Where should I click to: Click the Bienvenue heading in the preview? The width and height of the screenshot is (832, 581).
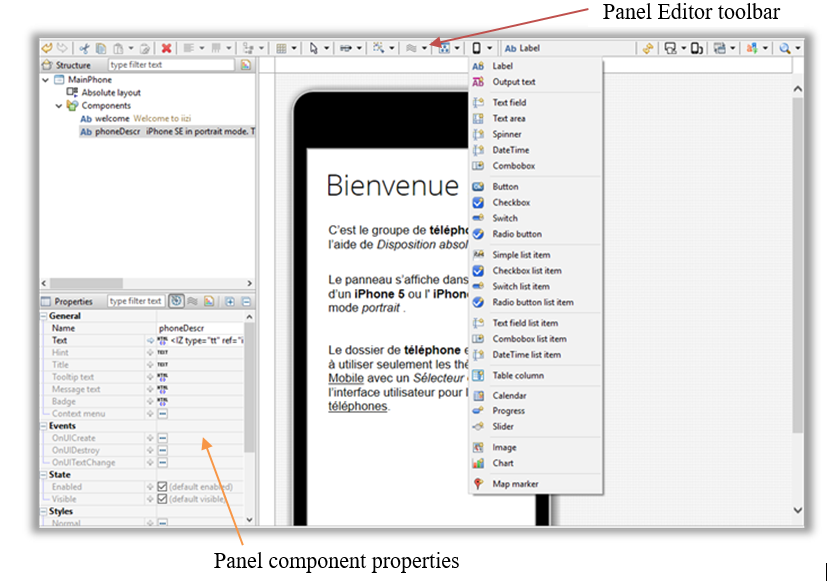tap(393, 186)
